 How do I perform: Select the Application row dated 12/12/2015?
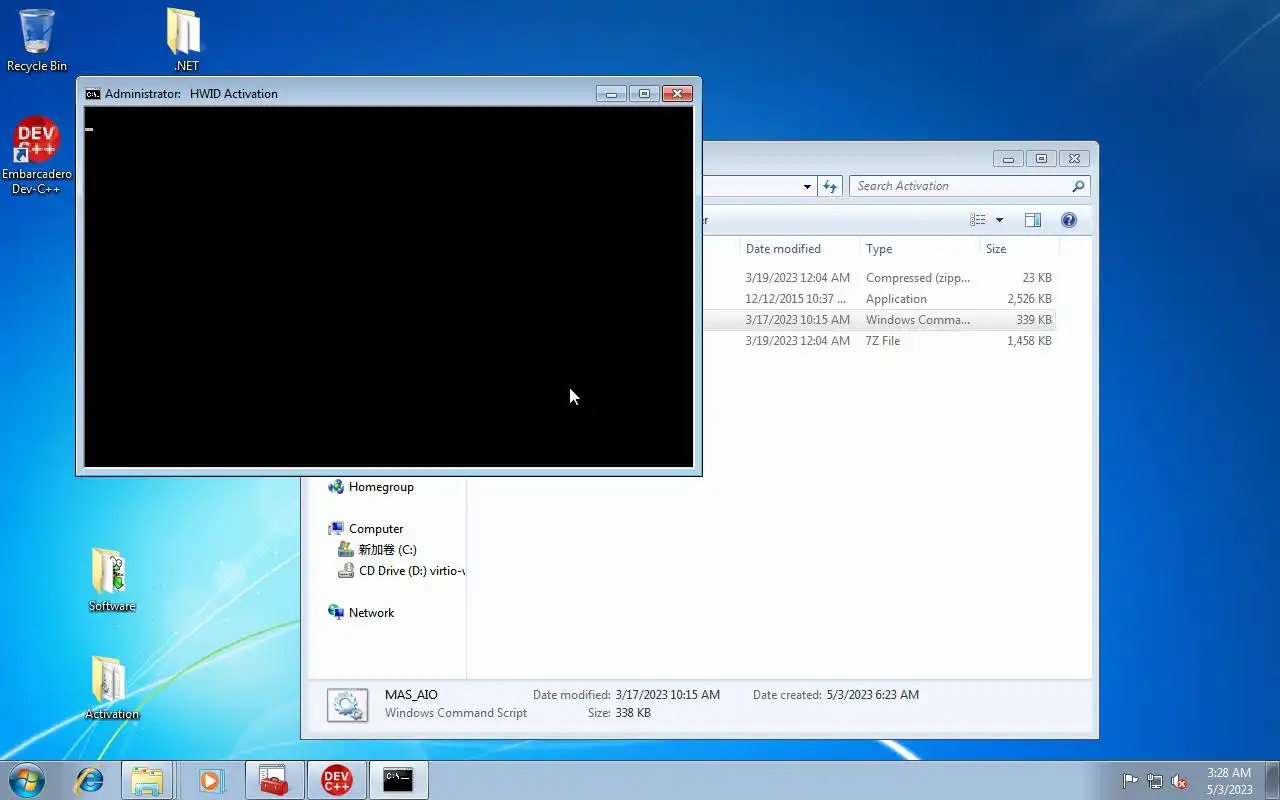click(880, 299)
